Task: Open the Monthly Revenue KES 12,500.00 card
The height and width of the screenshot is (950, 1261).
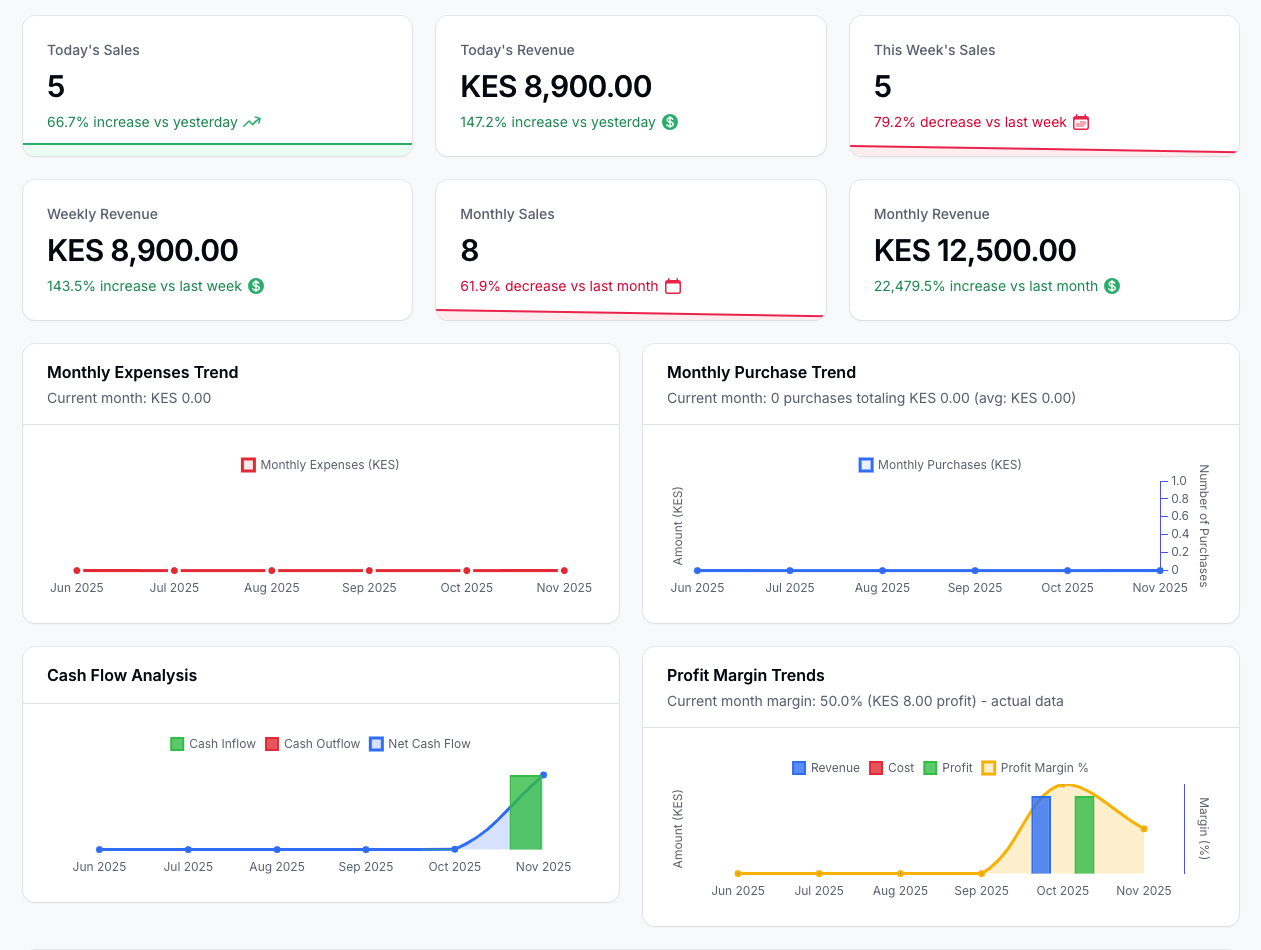Action: pyautogui.click(x=1044, y=250)
